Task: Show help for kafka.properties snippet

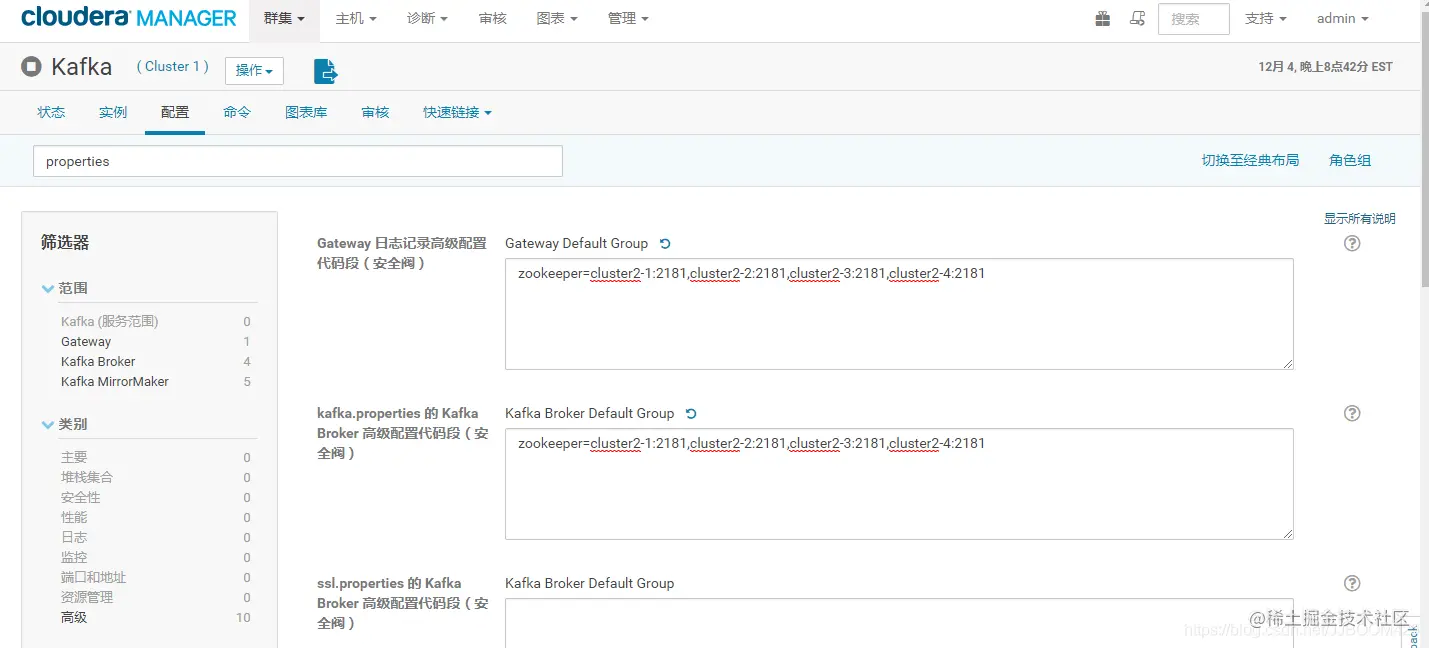Action: coord(1352,413)
